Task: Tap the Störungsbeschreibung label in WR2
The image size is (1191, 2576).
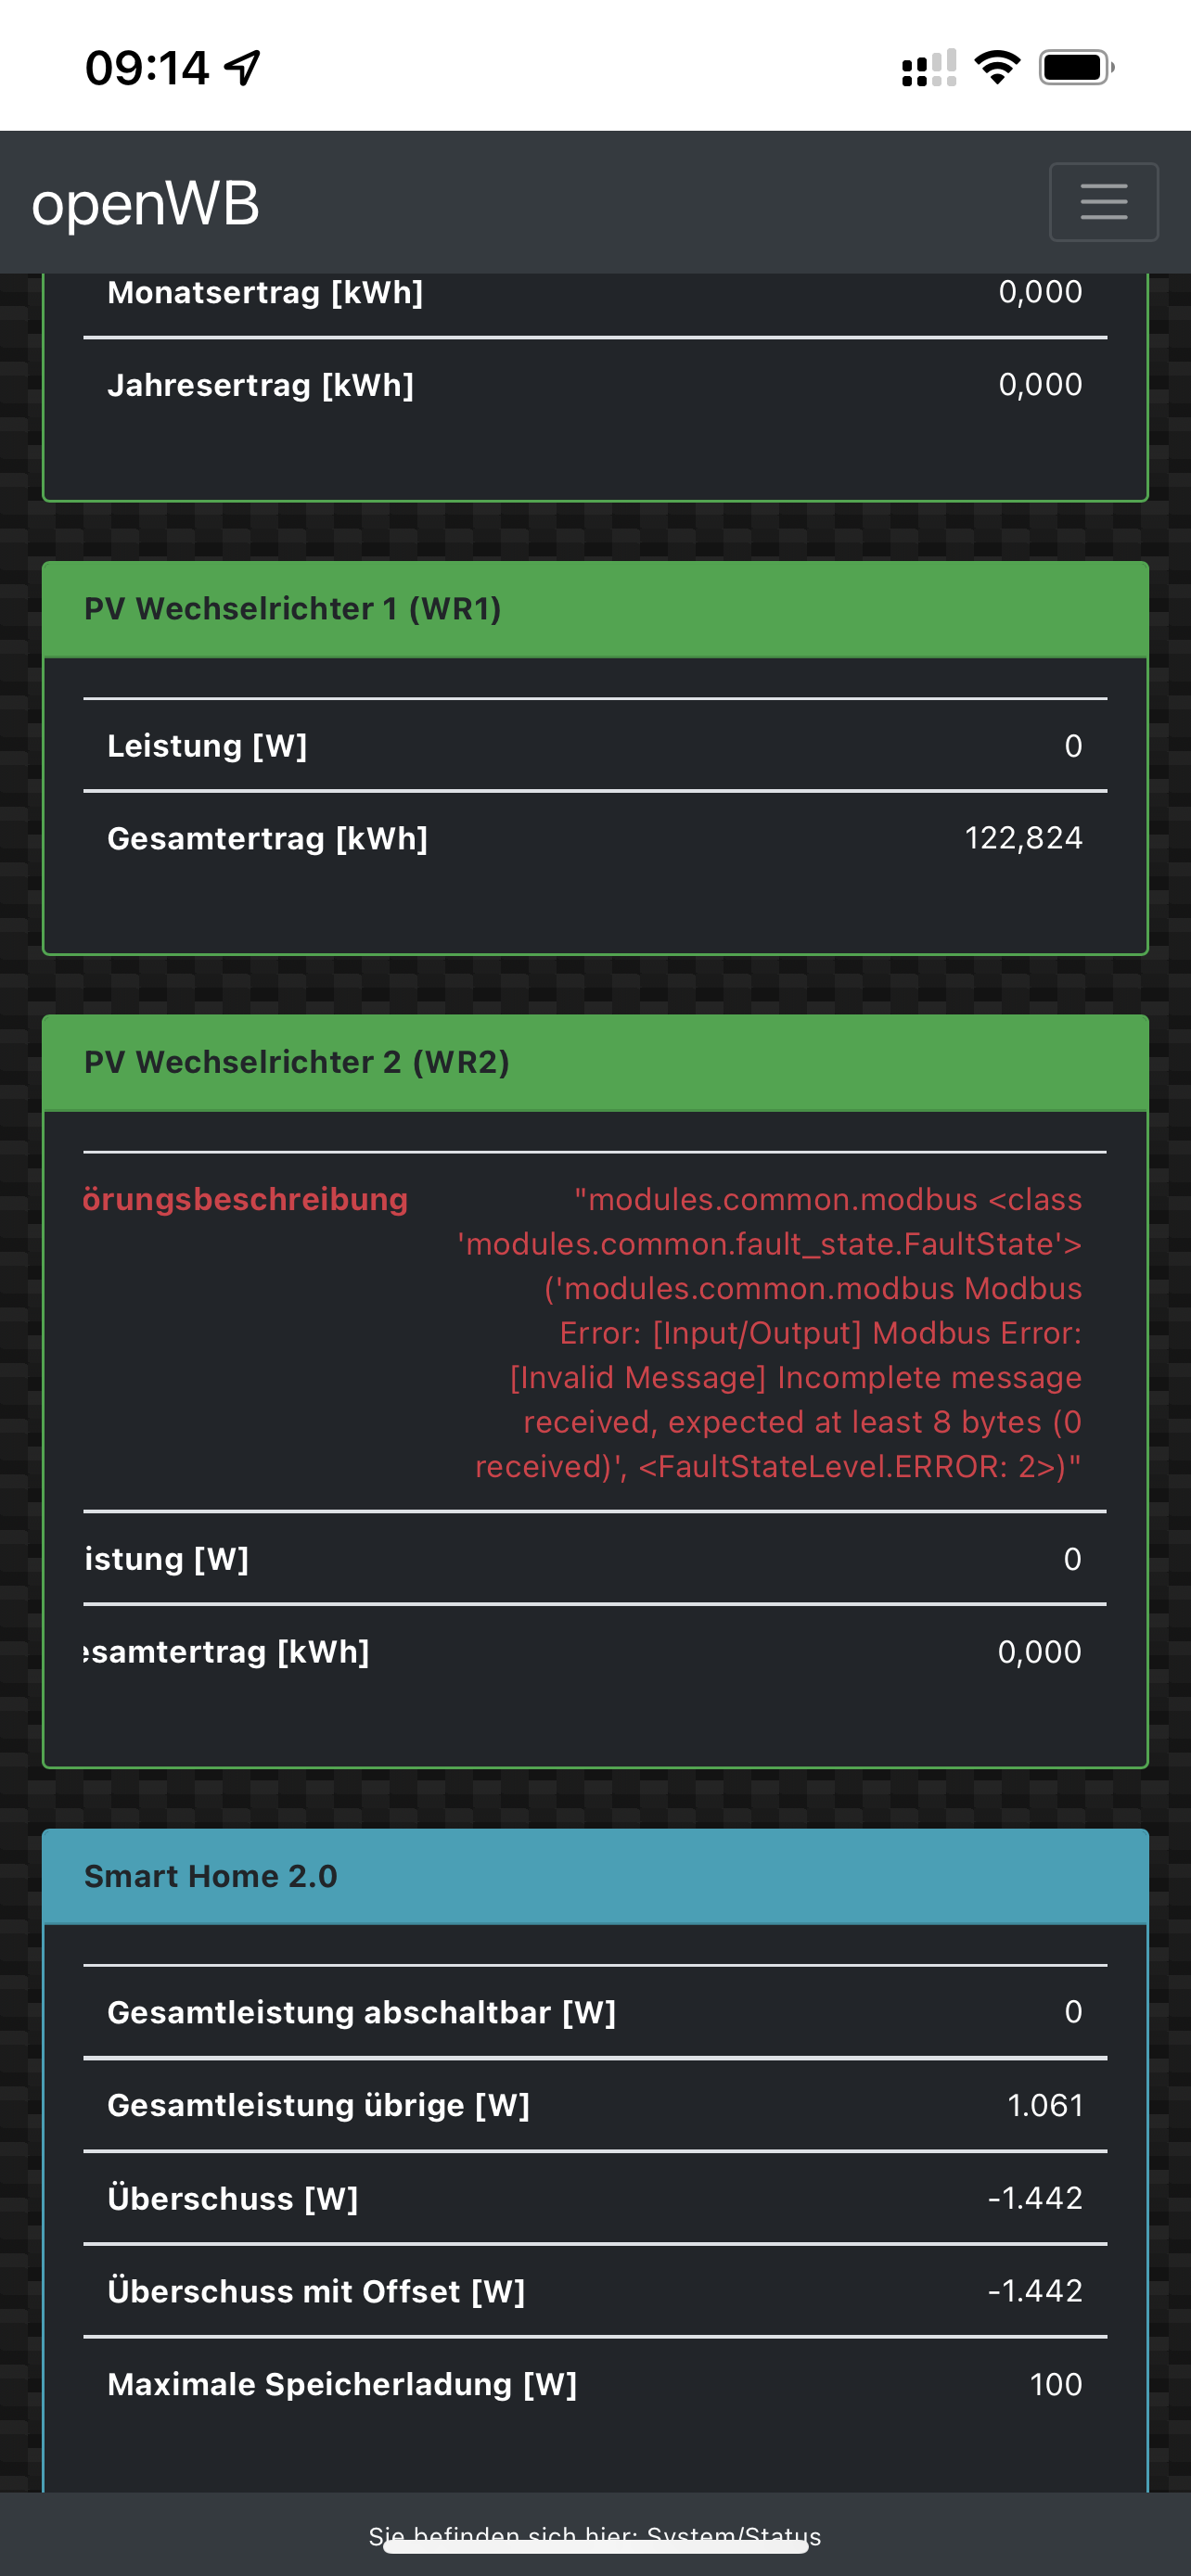Action: click(245, 1199)
